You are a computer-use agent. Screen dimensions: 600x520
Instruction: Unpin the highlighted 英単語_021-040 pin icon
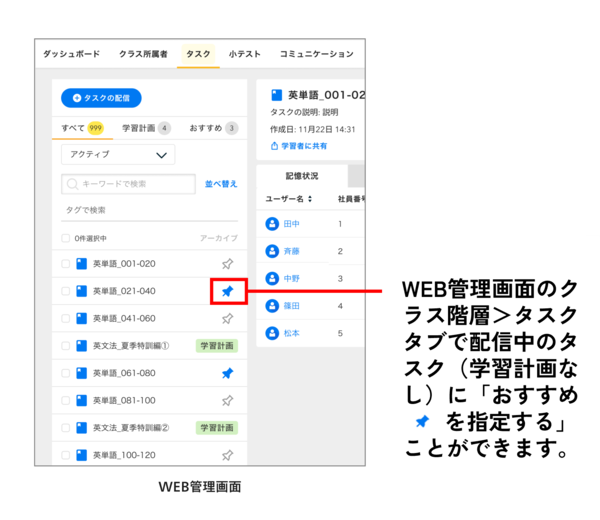227,291
